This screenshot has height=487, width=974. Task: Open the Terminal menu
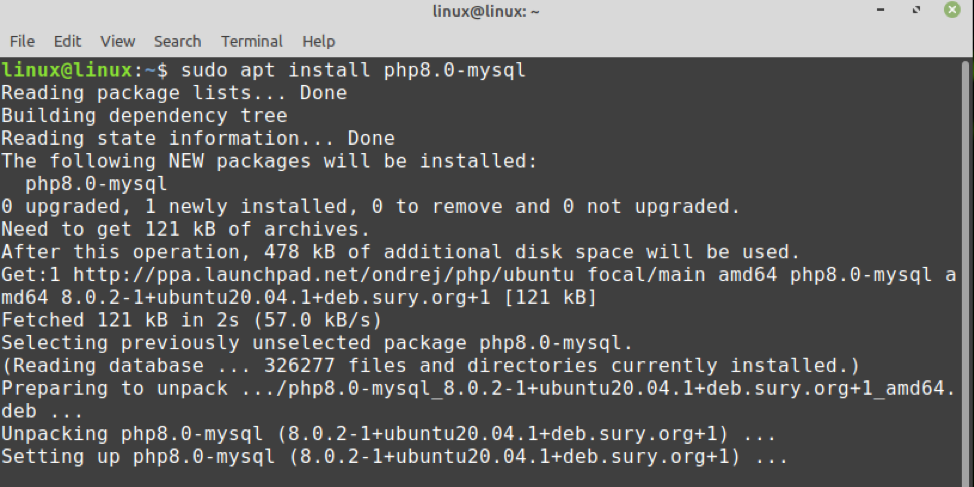pyautogui.click(x=252, y=41)
